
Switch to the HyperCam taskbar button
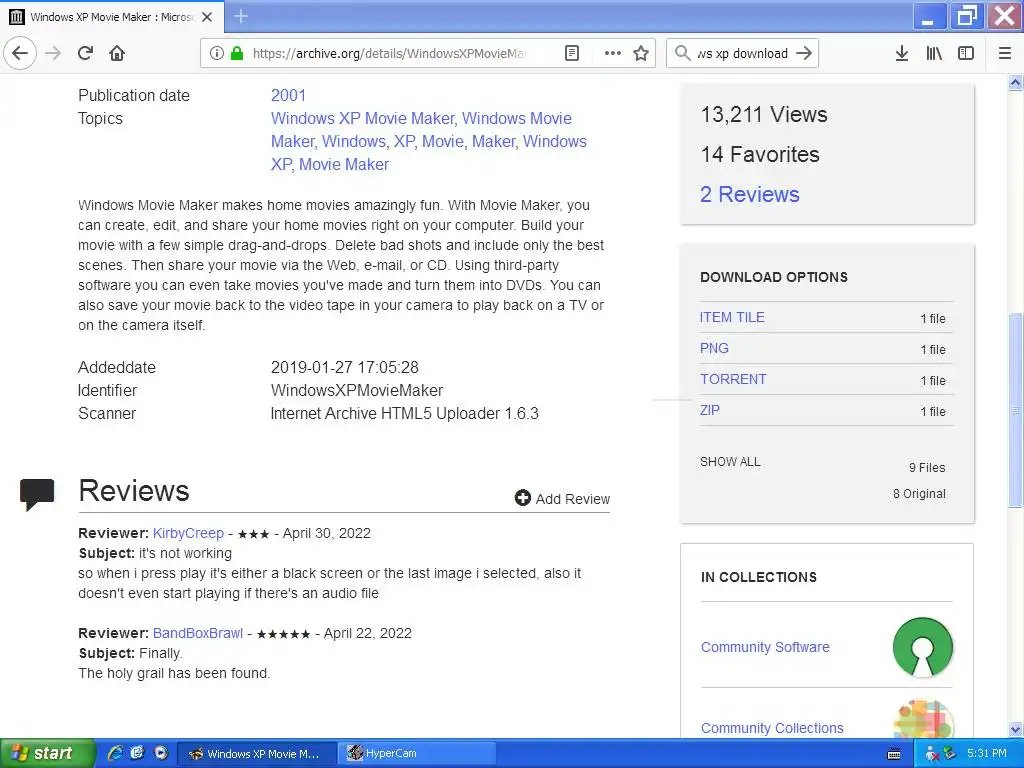418,753
